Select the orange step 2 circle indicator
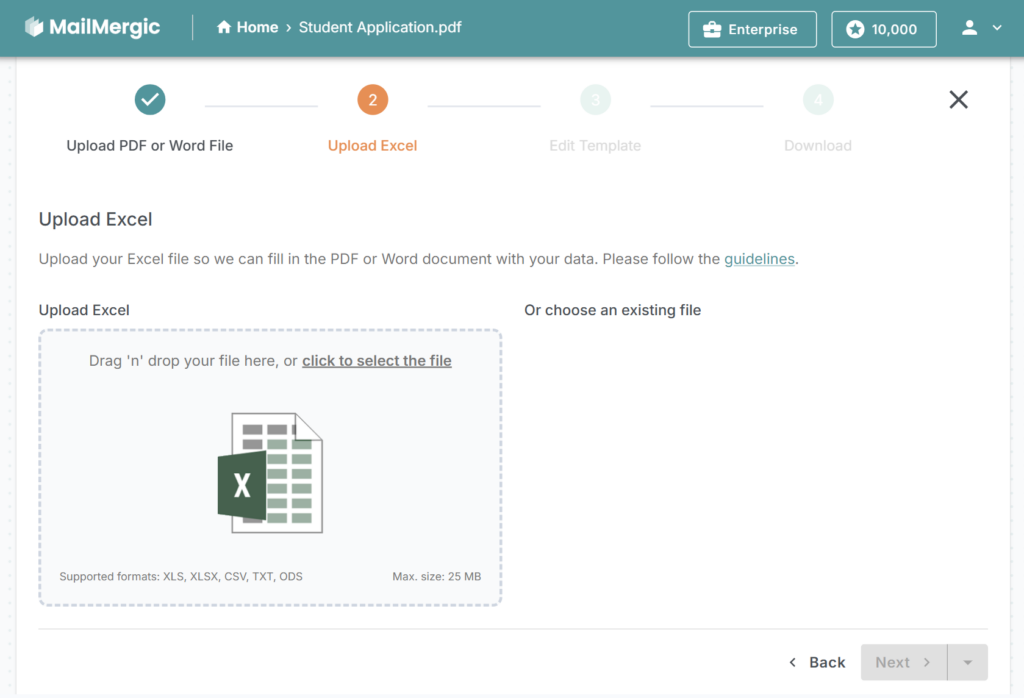Viewport: 1024px width, 698px height. pos(372,100)
